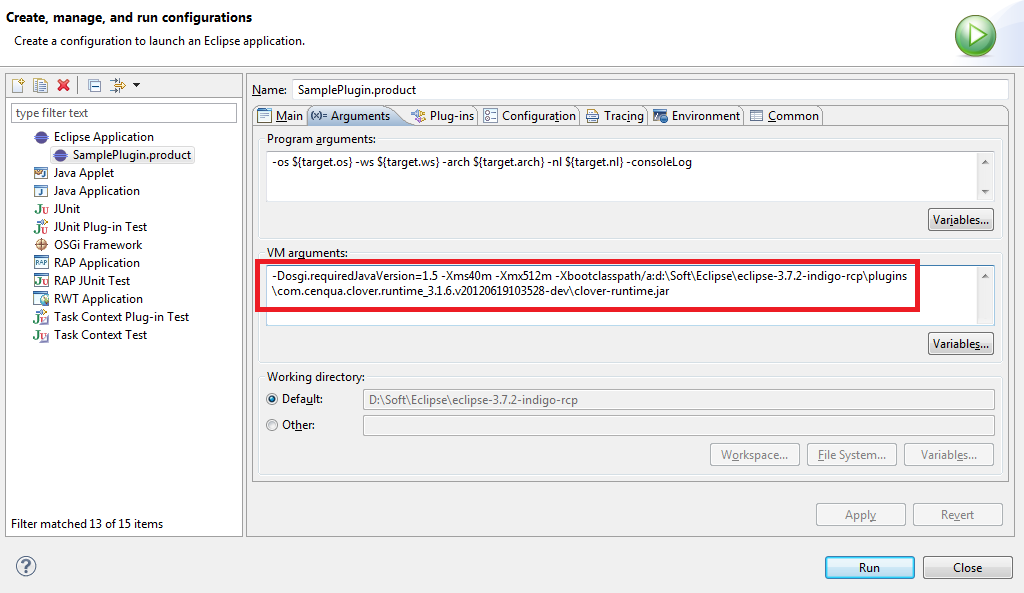This screenshot has width=1024, height=593.
Task: Open the filter options dropdown arrow
Action: coord(136,86)
